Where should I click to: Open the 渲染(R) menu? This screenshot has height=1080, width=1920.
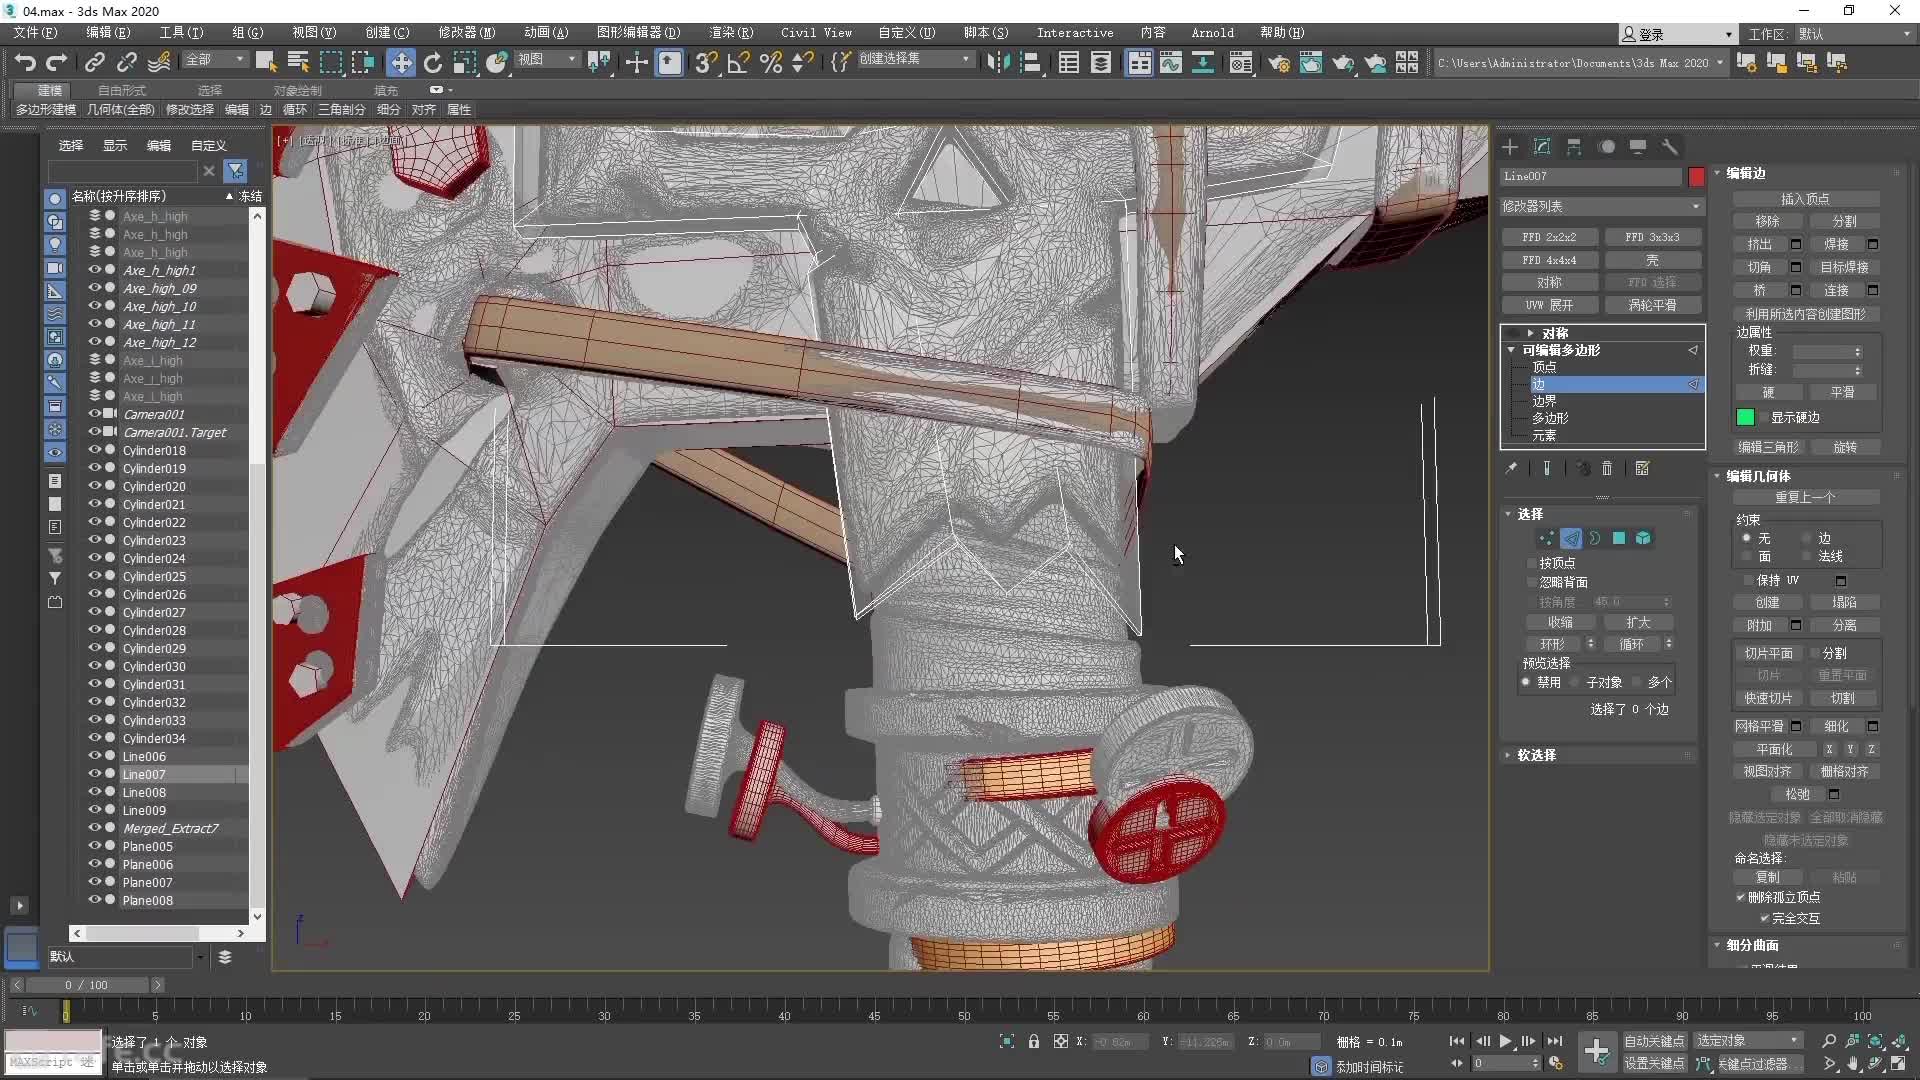pyautogui.click(x=731, y=33)
